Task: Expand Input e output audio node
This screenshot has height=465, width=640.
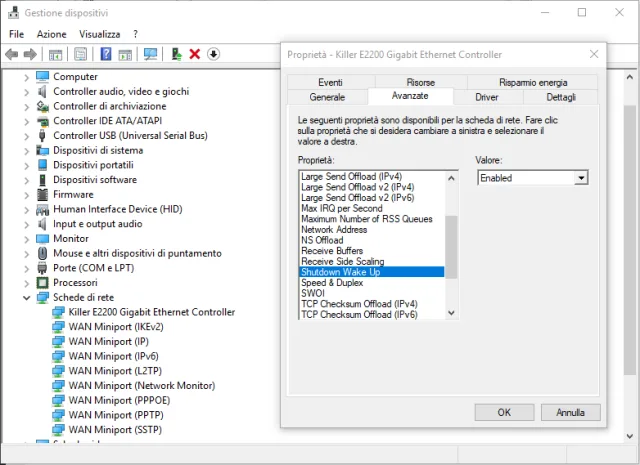Action: point(27,224)
